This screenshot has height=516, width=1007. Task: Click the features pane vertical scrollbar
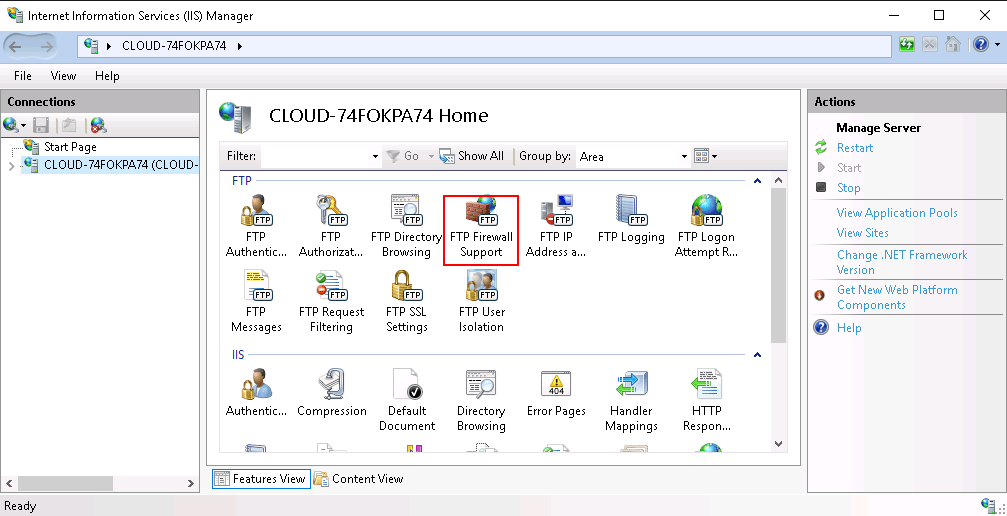778,266
